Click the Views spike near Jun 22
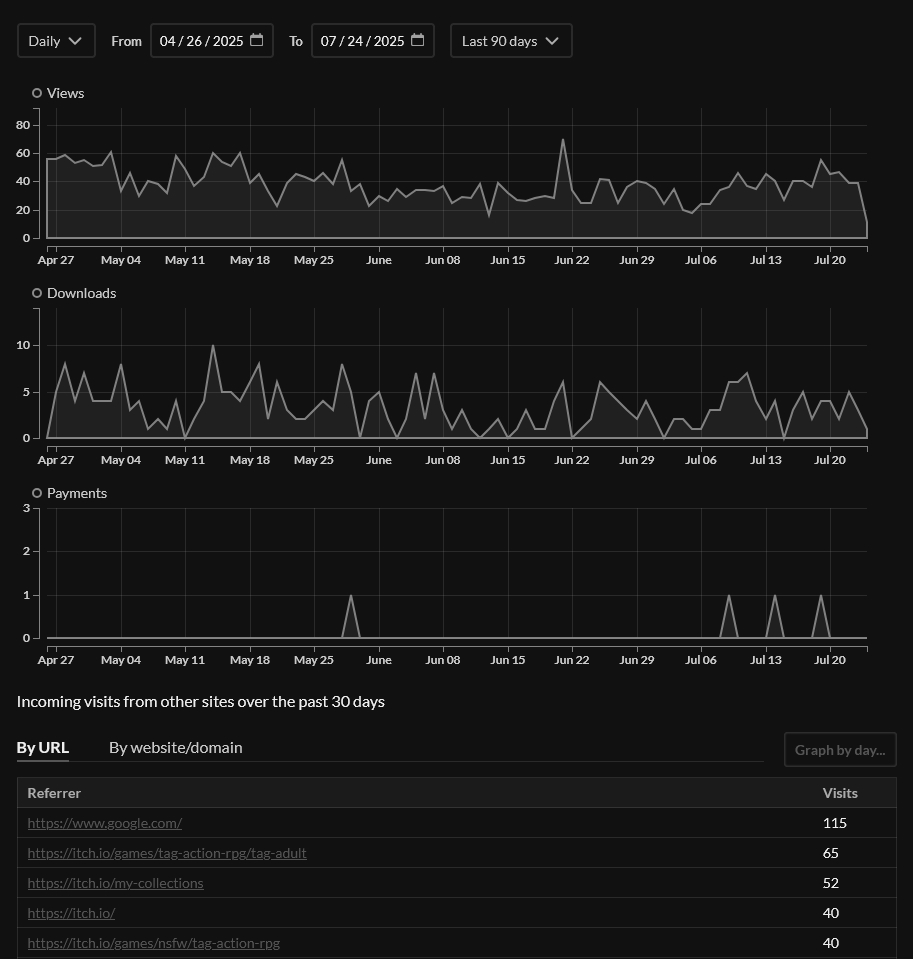This screenshot has width=913, height=959. point(563,140)
